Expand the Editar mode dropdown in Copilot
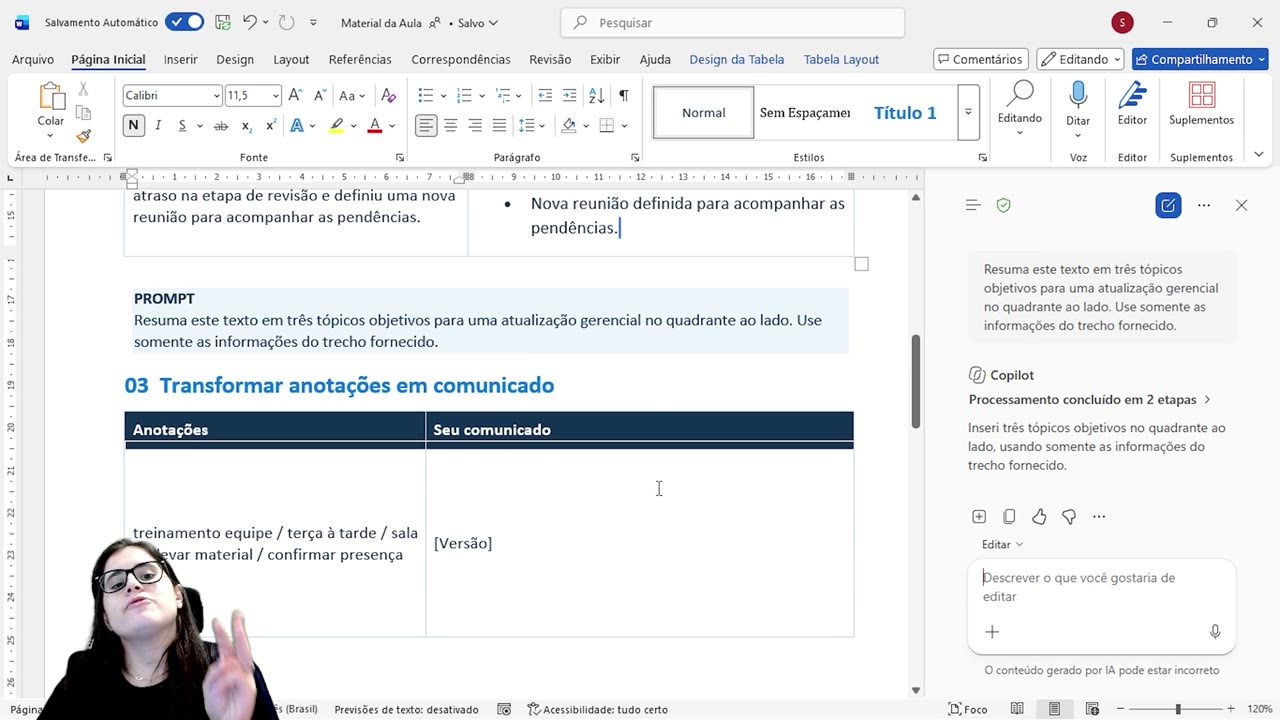 pos(1002,545)
